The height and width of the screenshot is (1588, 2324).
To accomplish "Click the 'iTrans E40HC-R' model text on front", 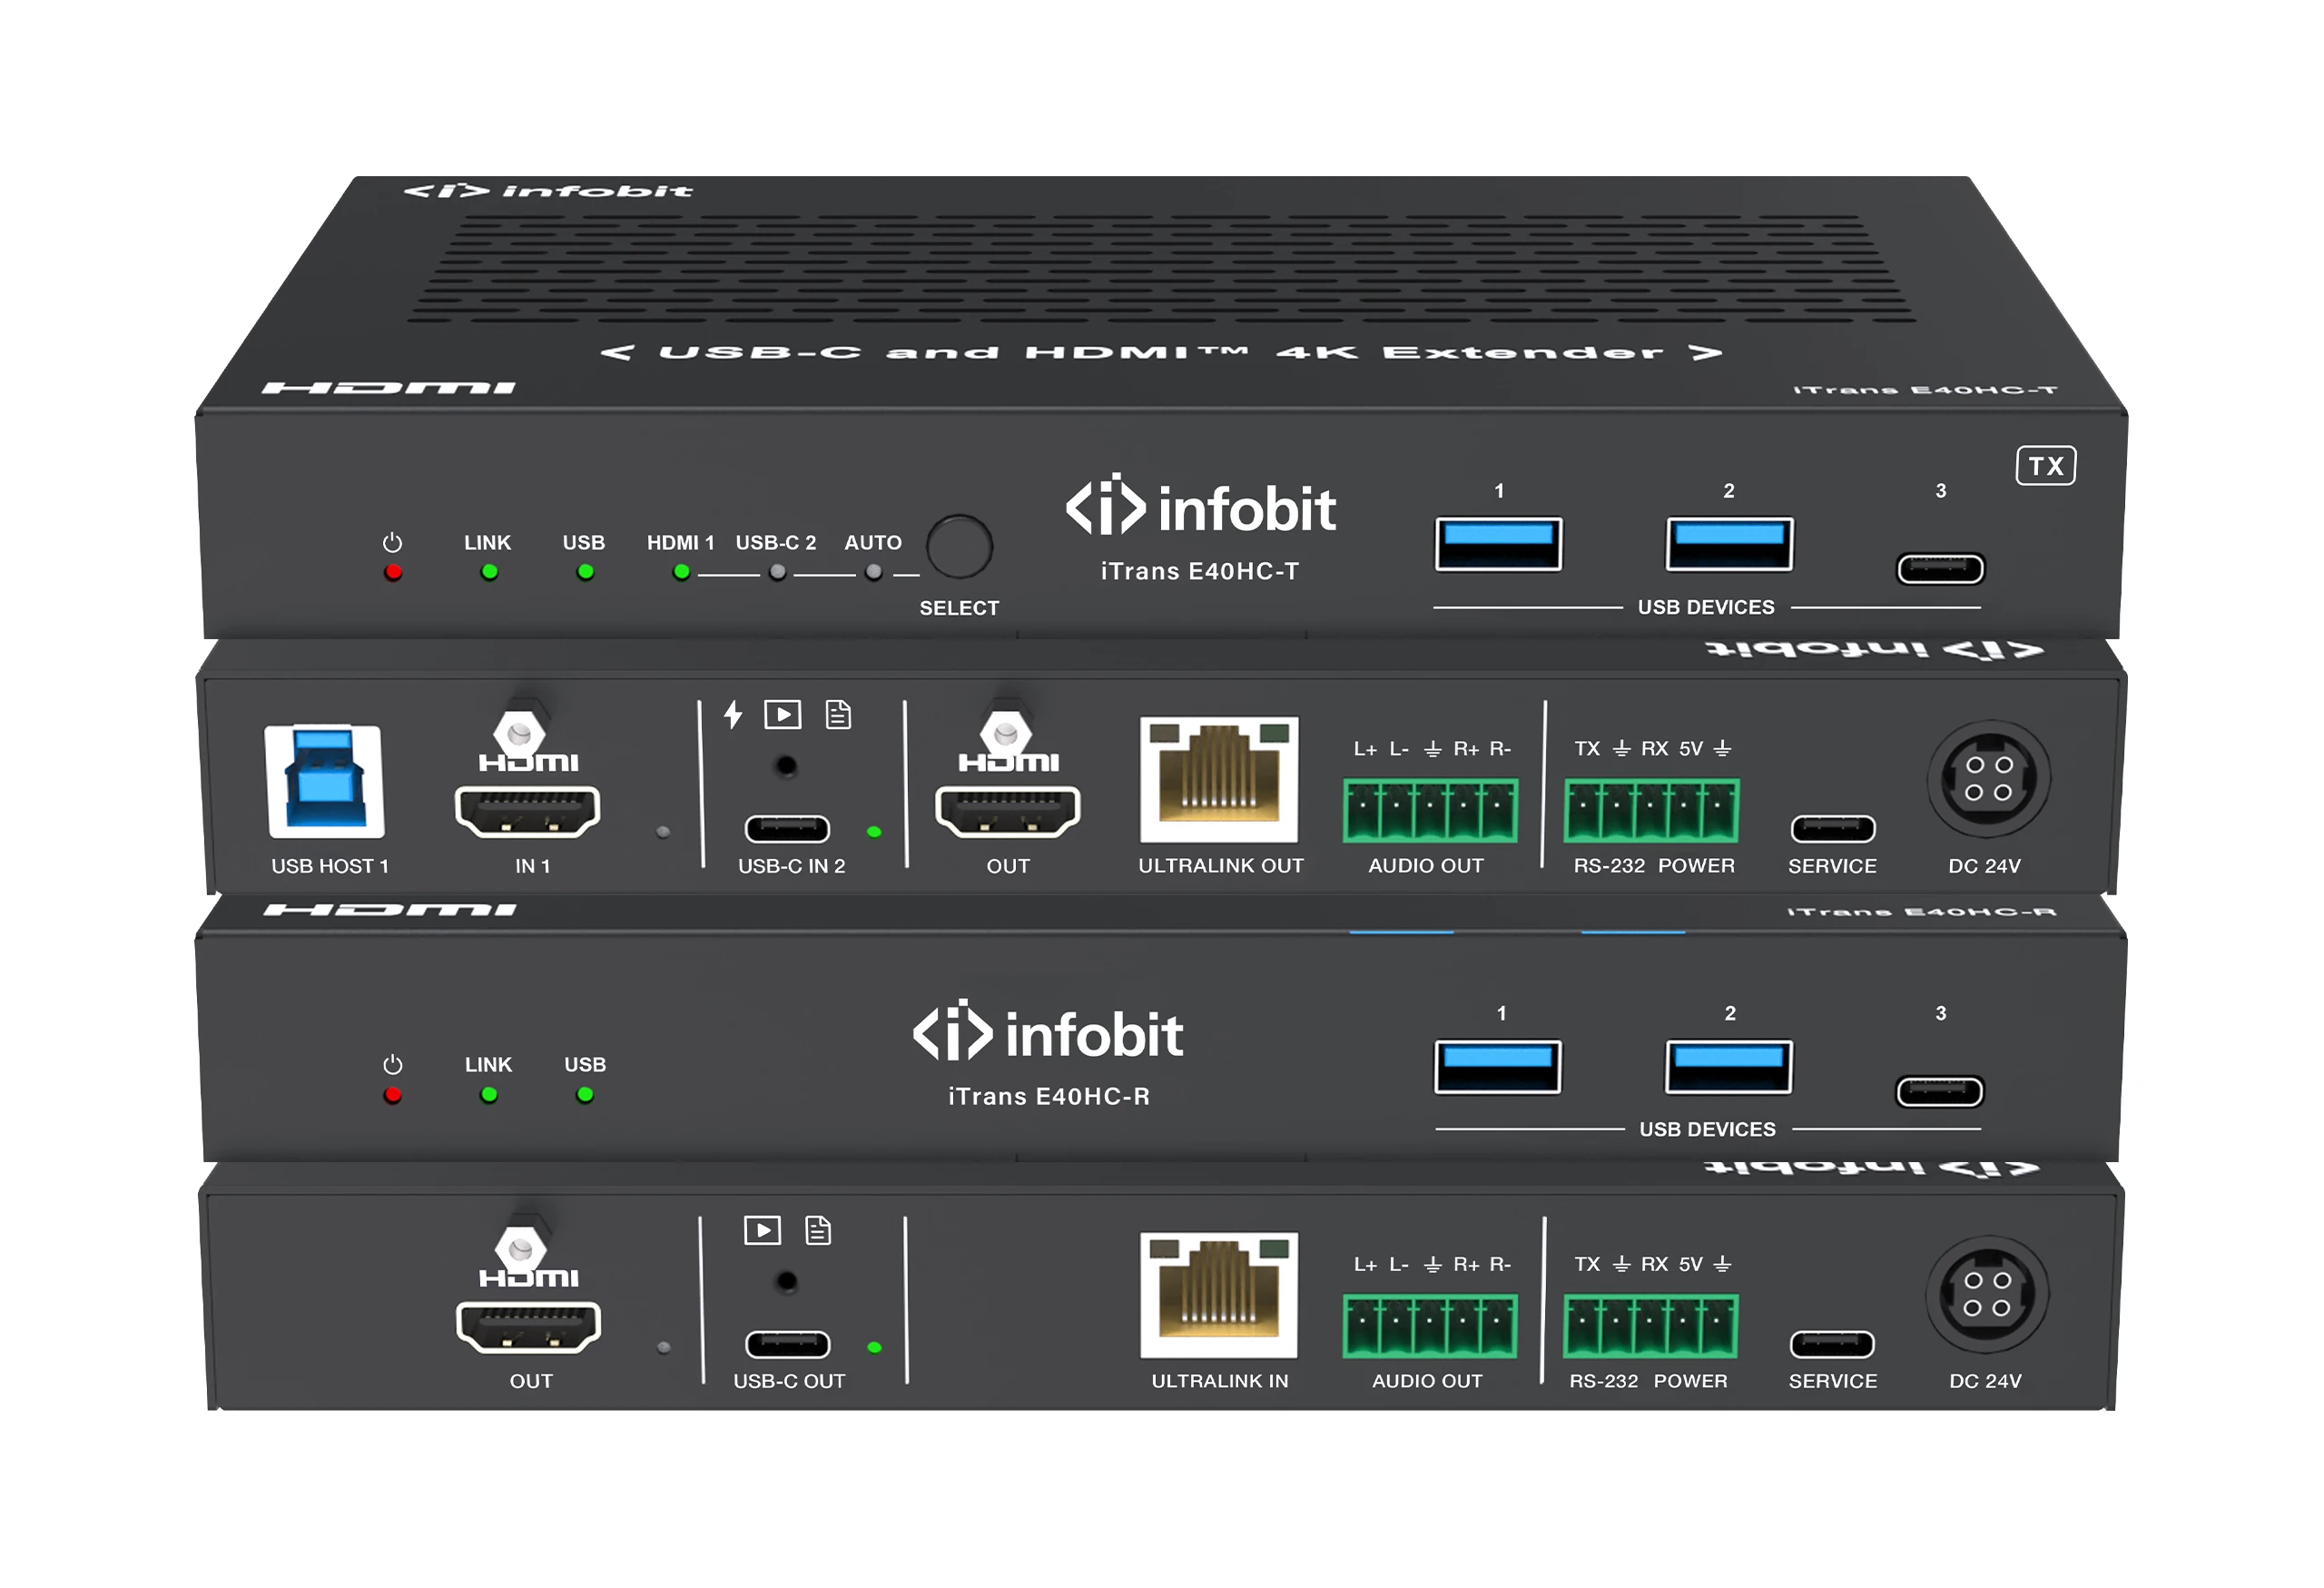I will [x=1049, y=1096].
